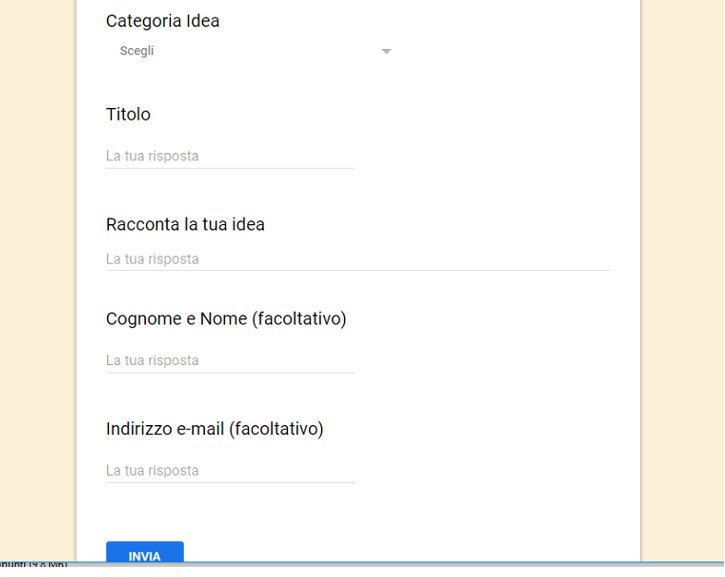Image resolution: width=725 pixels, height=577 pixels.
Task: Click the 'Categoria Idea' question label
Action: (x=162, y=21)
